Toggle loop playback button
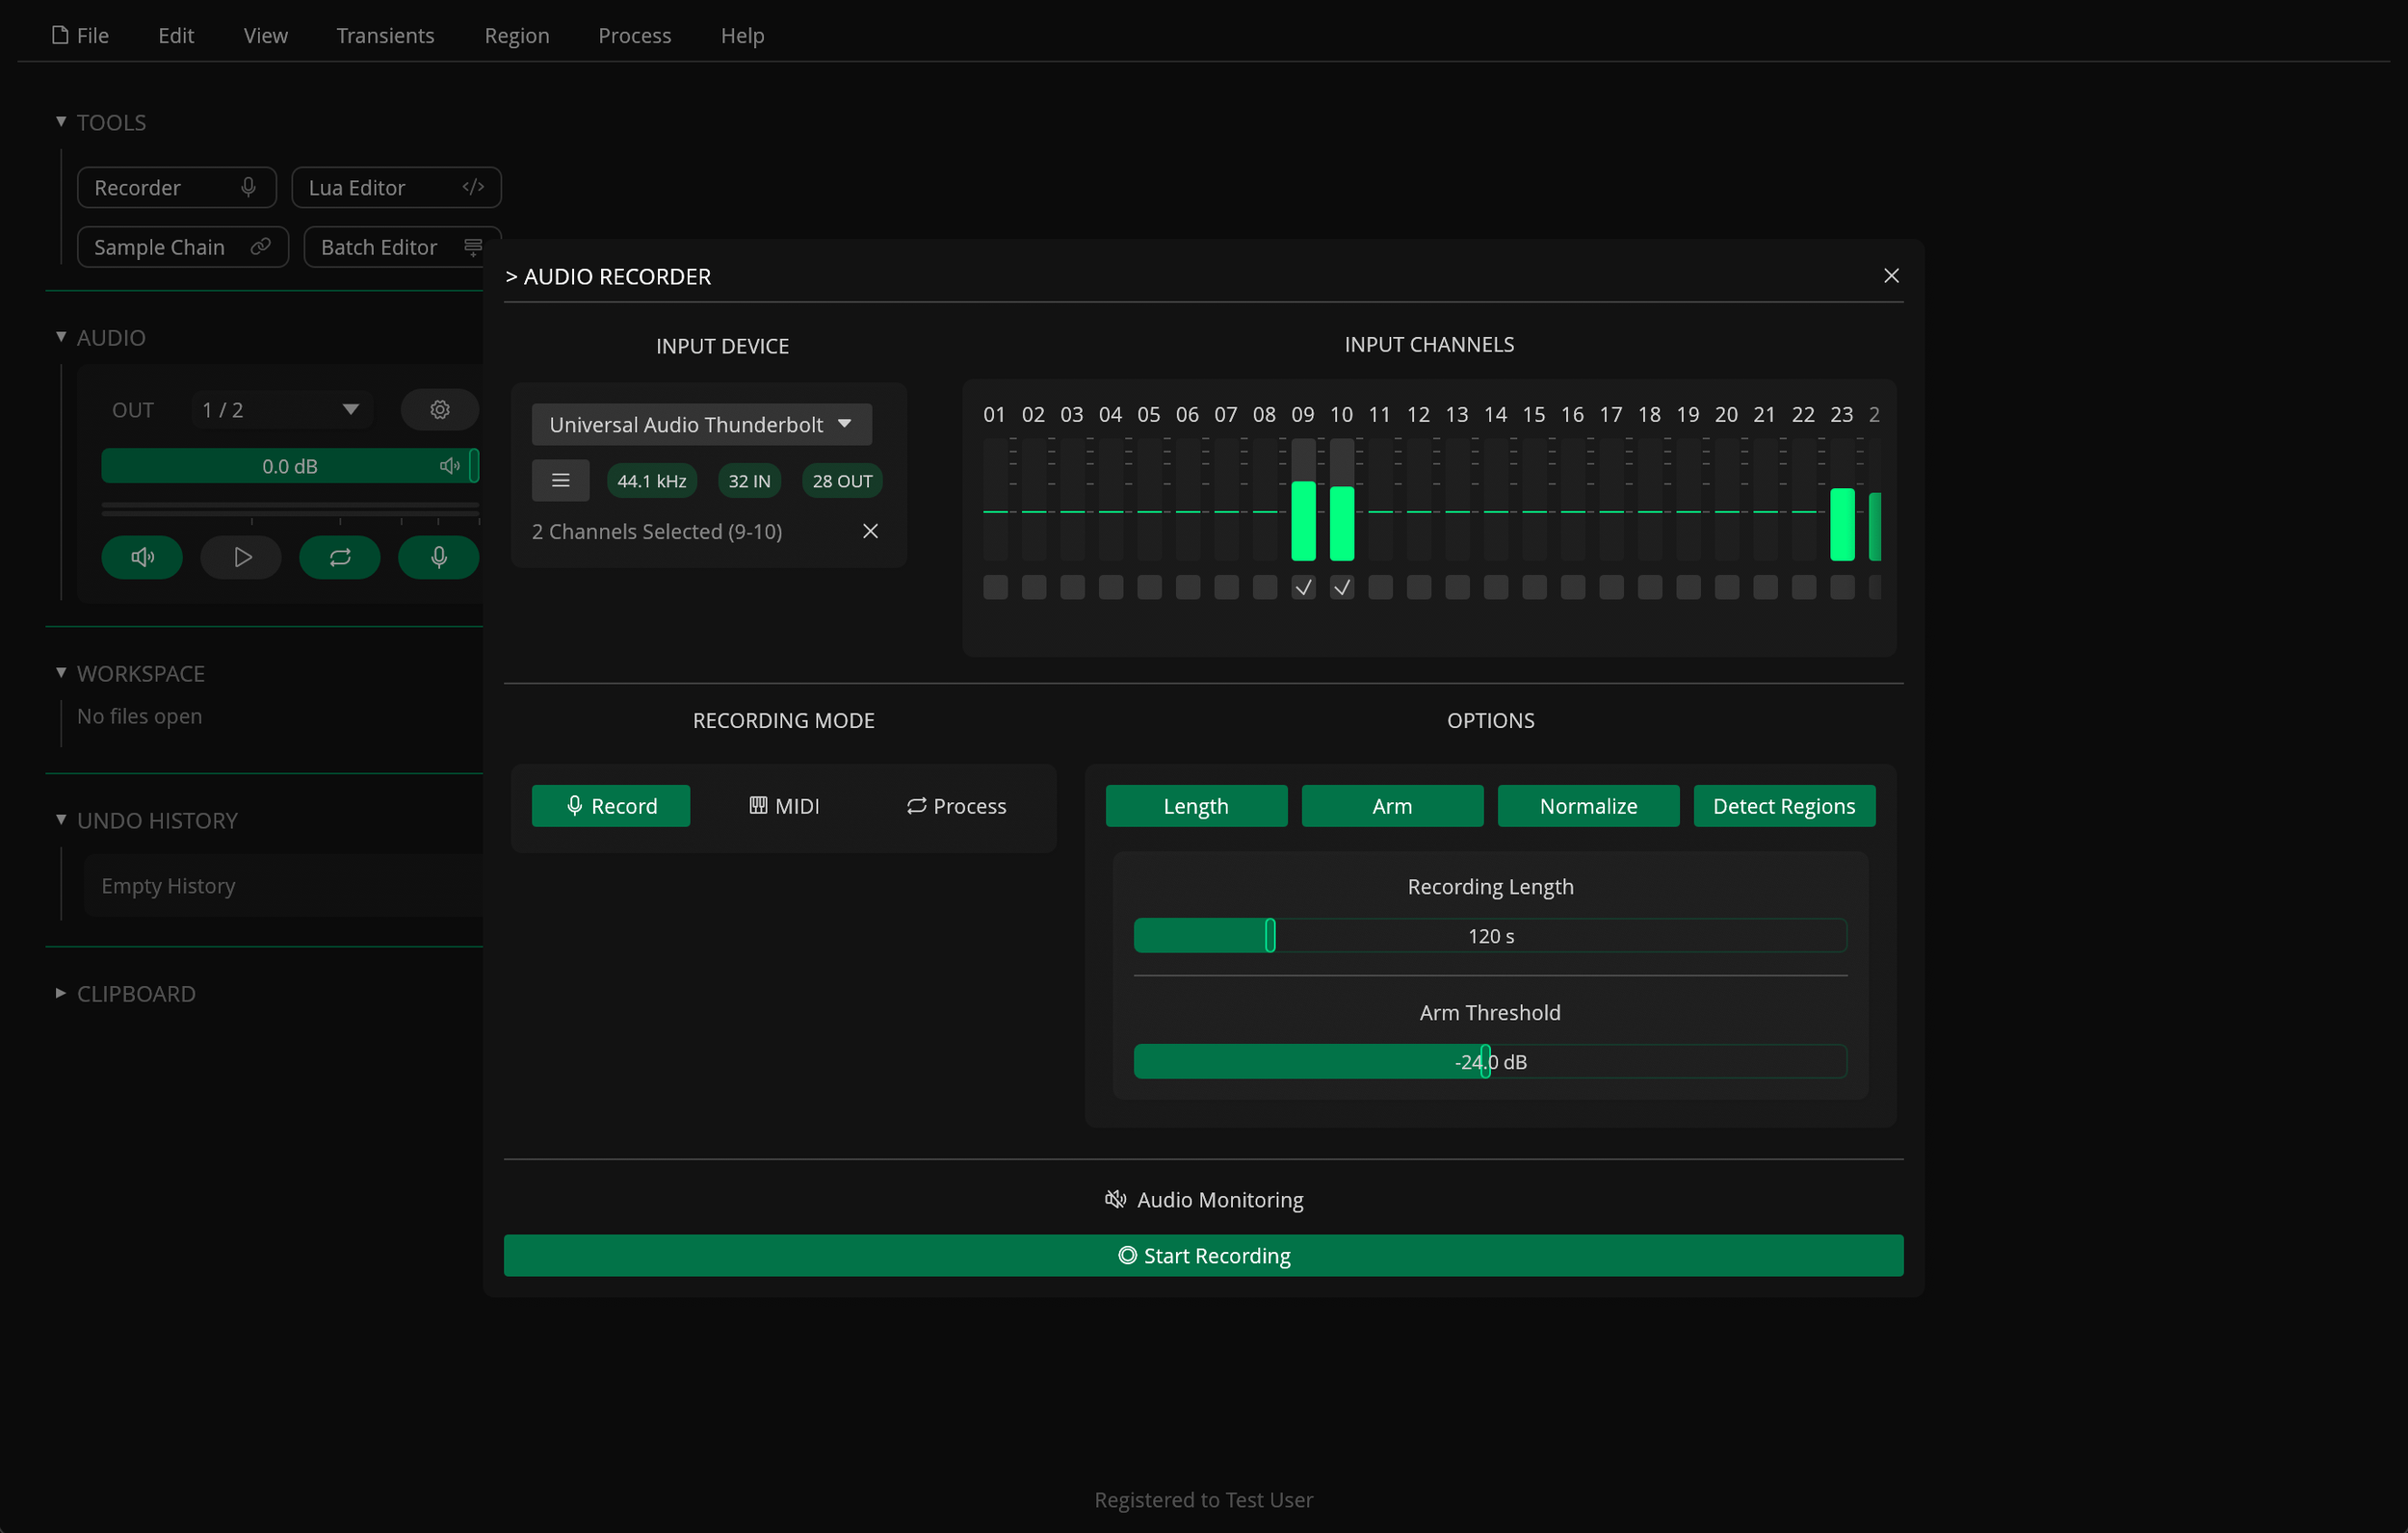The width and height of the screenshot is (2408, 1533). [340, 557]
